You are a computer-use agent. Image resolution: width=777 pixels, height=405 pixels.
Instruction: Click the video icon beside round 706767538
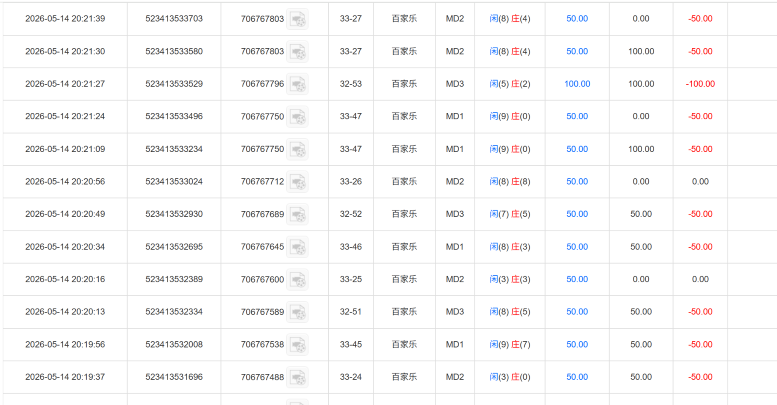pos(298,345)
